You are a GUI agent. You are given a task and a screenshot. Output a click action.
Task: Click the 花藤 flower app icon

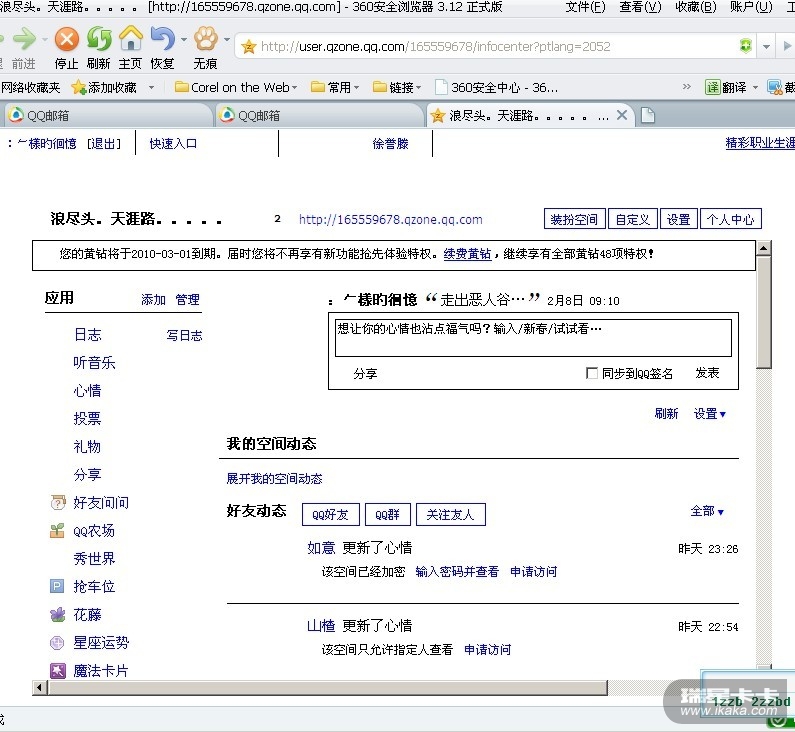pyautogui.click(x=58, y=614)
